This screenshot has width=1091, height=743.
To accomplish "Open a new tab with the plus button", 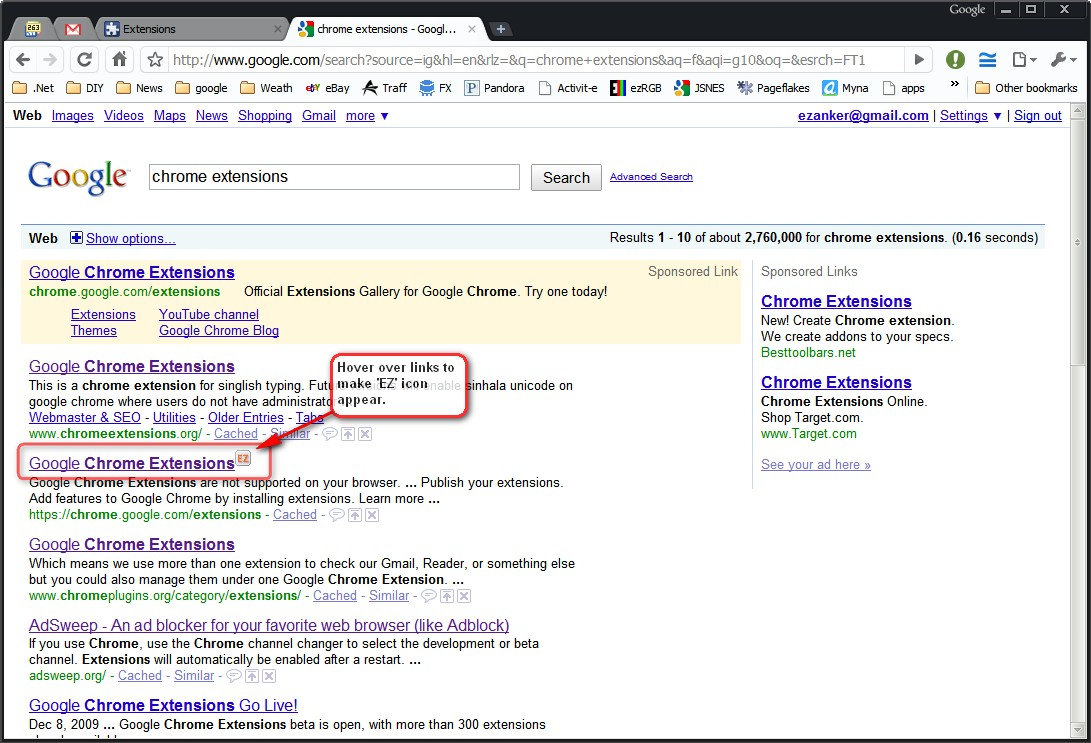I will click(x=500, y=29).
